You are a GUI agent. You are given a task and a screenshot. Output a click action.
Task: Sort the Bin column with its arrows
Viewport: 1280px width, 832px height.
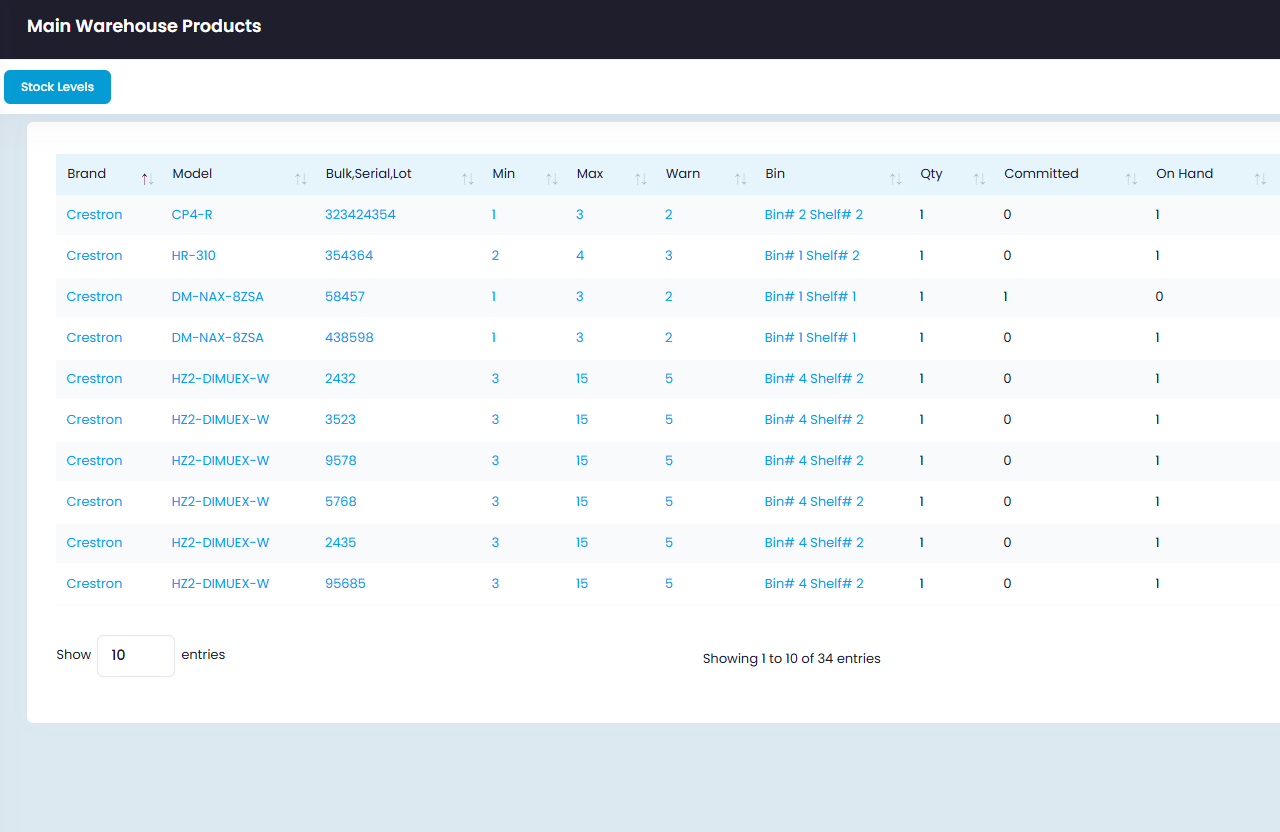point(896,179)
